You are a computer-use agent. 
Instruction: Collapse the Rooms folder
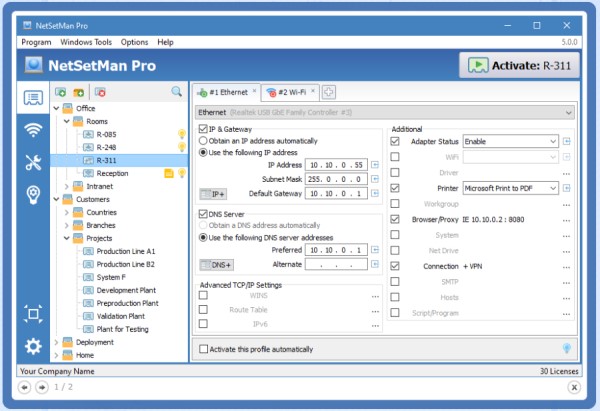(x=67, y=122)
